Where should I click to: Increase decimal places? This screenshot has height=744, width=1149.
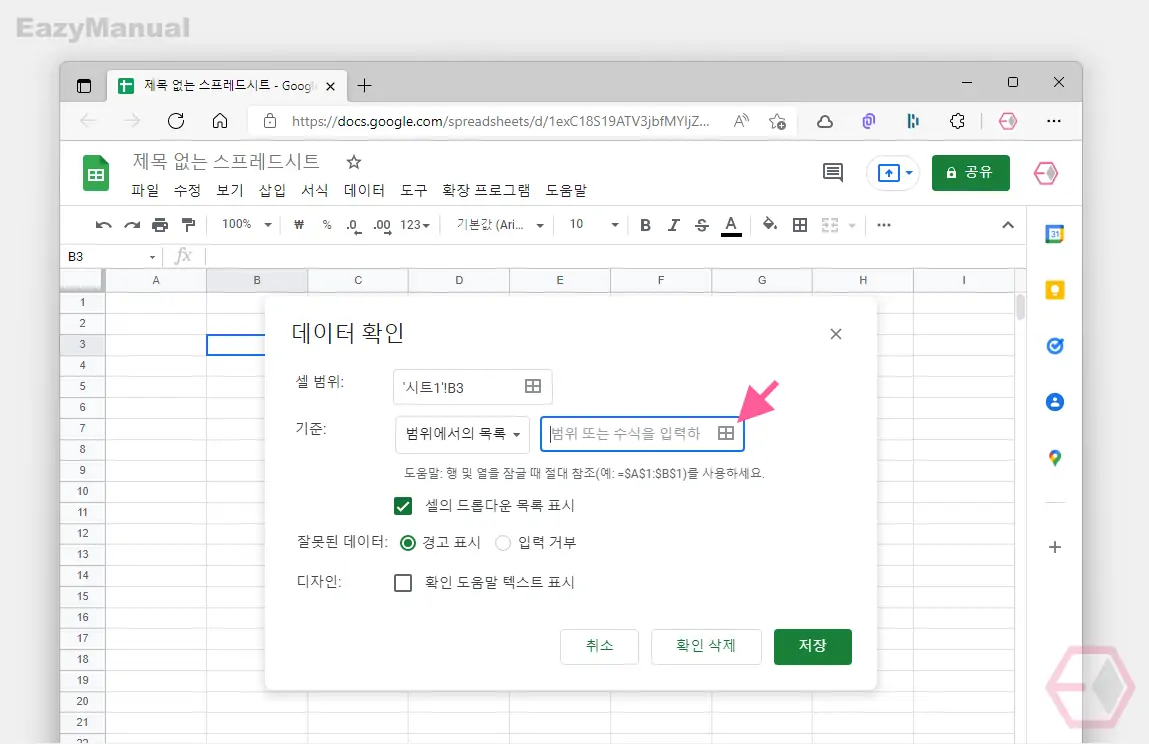click(383, 226)
